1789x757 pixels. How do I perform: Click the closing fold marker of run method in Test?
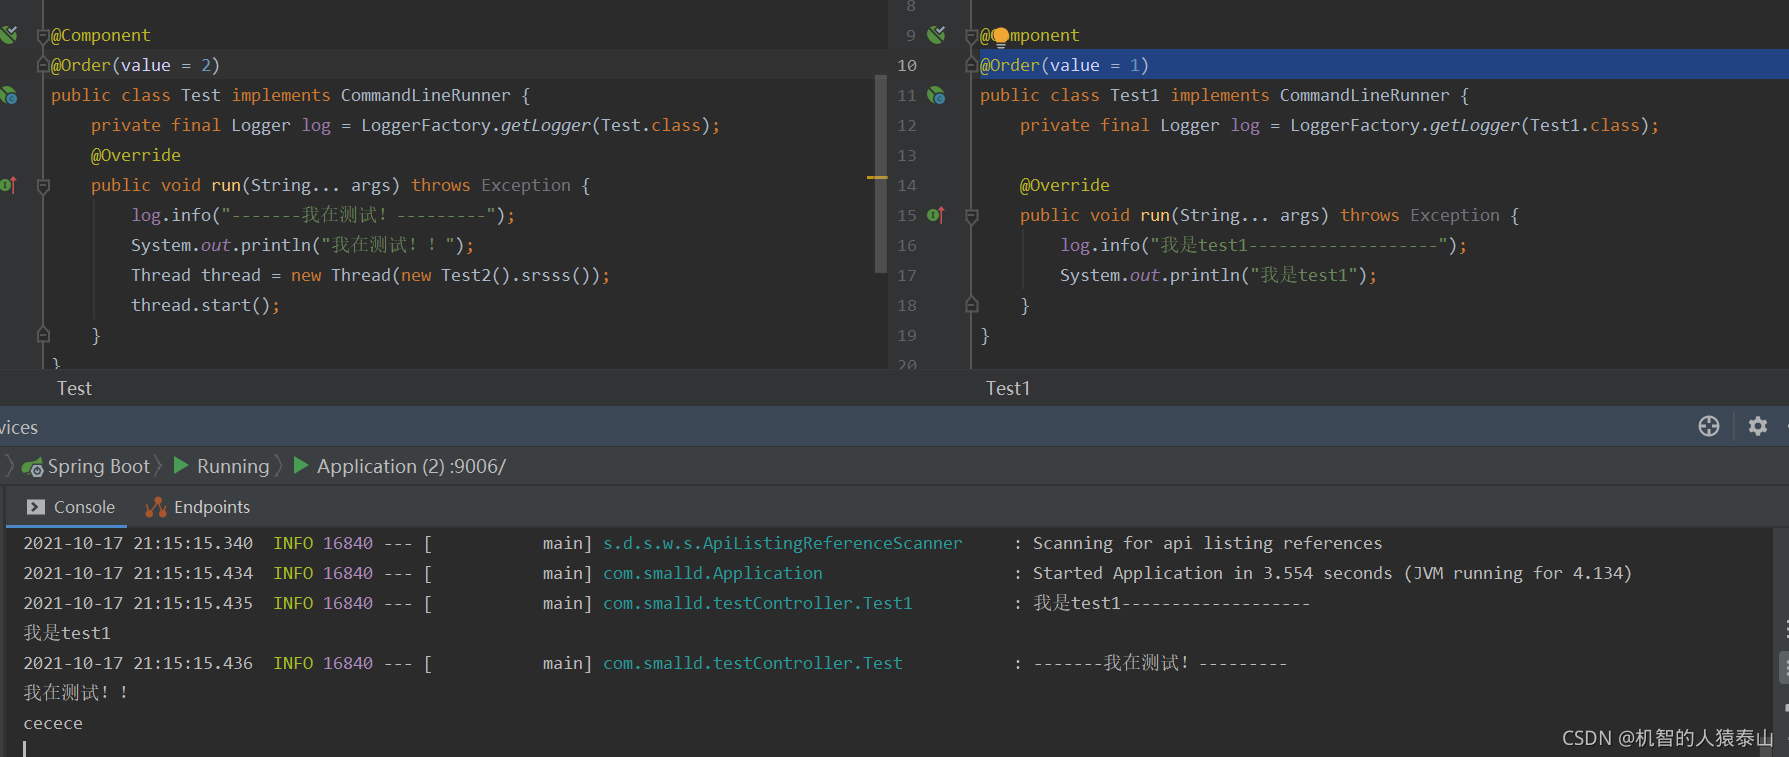43,334
